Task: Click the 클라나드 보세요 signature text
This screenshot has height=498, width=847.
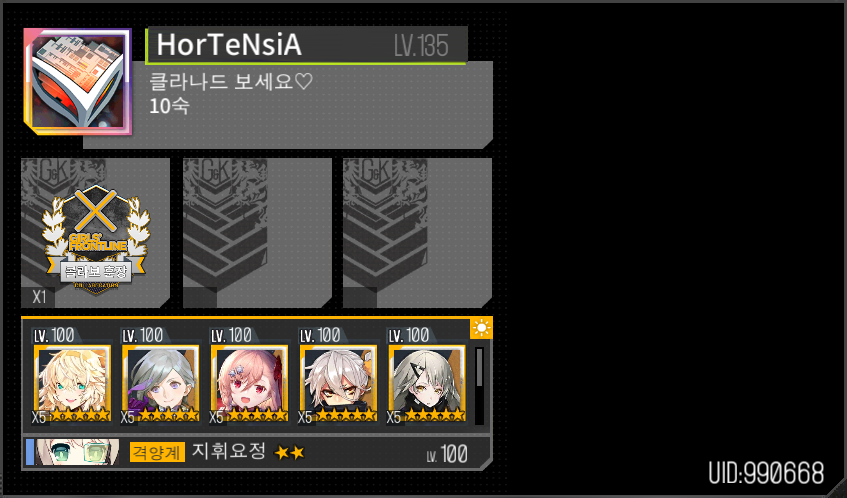Action: point(231,82)
